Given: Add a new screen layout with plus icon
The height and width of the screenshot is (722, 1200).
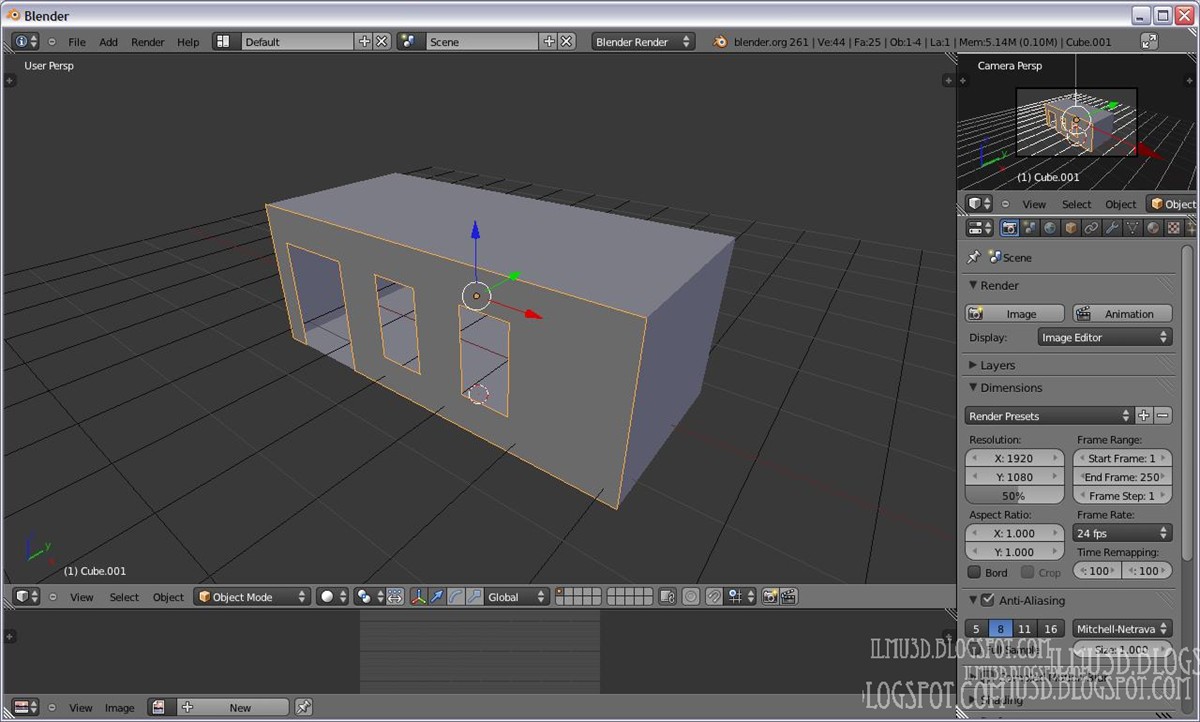Looking at the screenshot, I should (364, 41).
